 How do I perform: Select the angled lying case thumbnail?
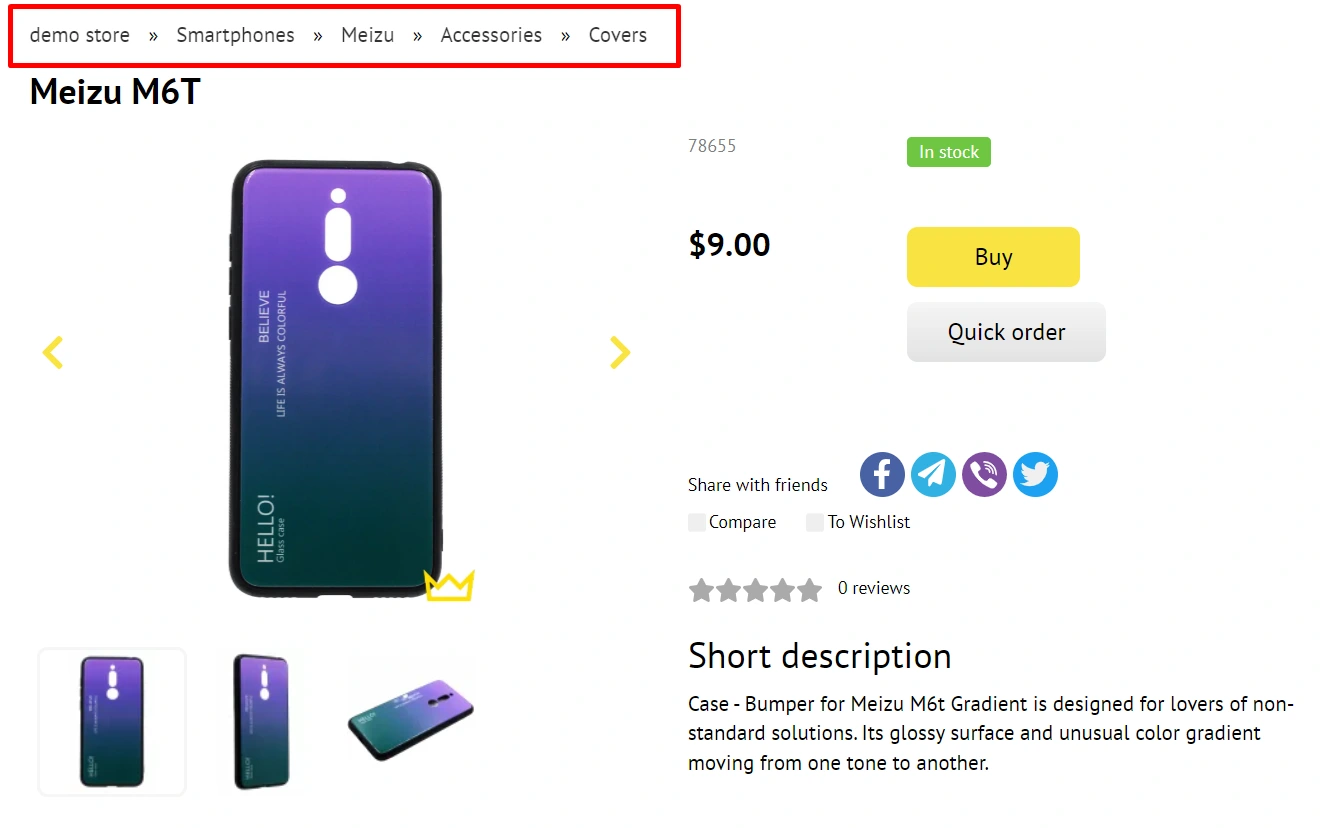411,720
